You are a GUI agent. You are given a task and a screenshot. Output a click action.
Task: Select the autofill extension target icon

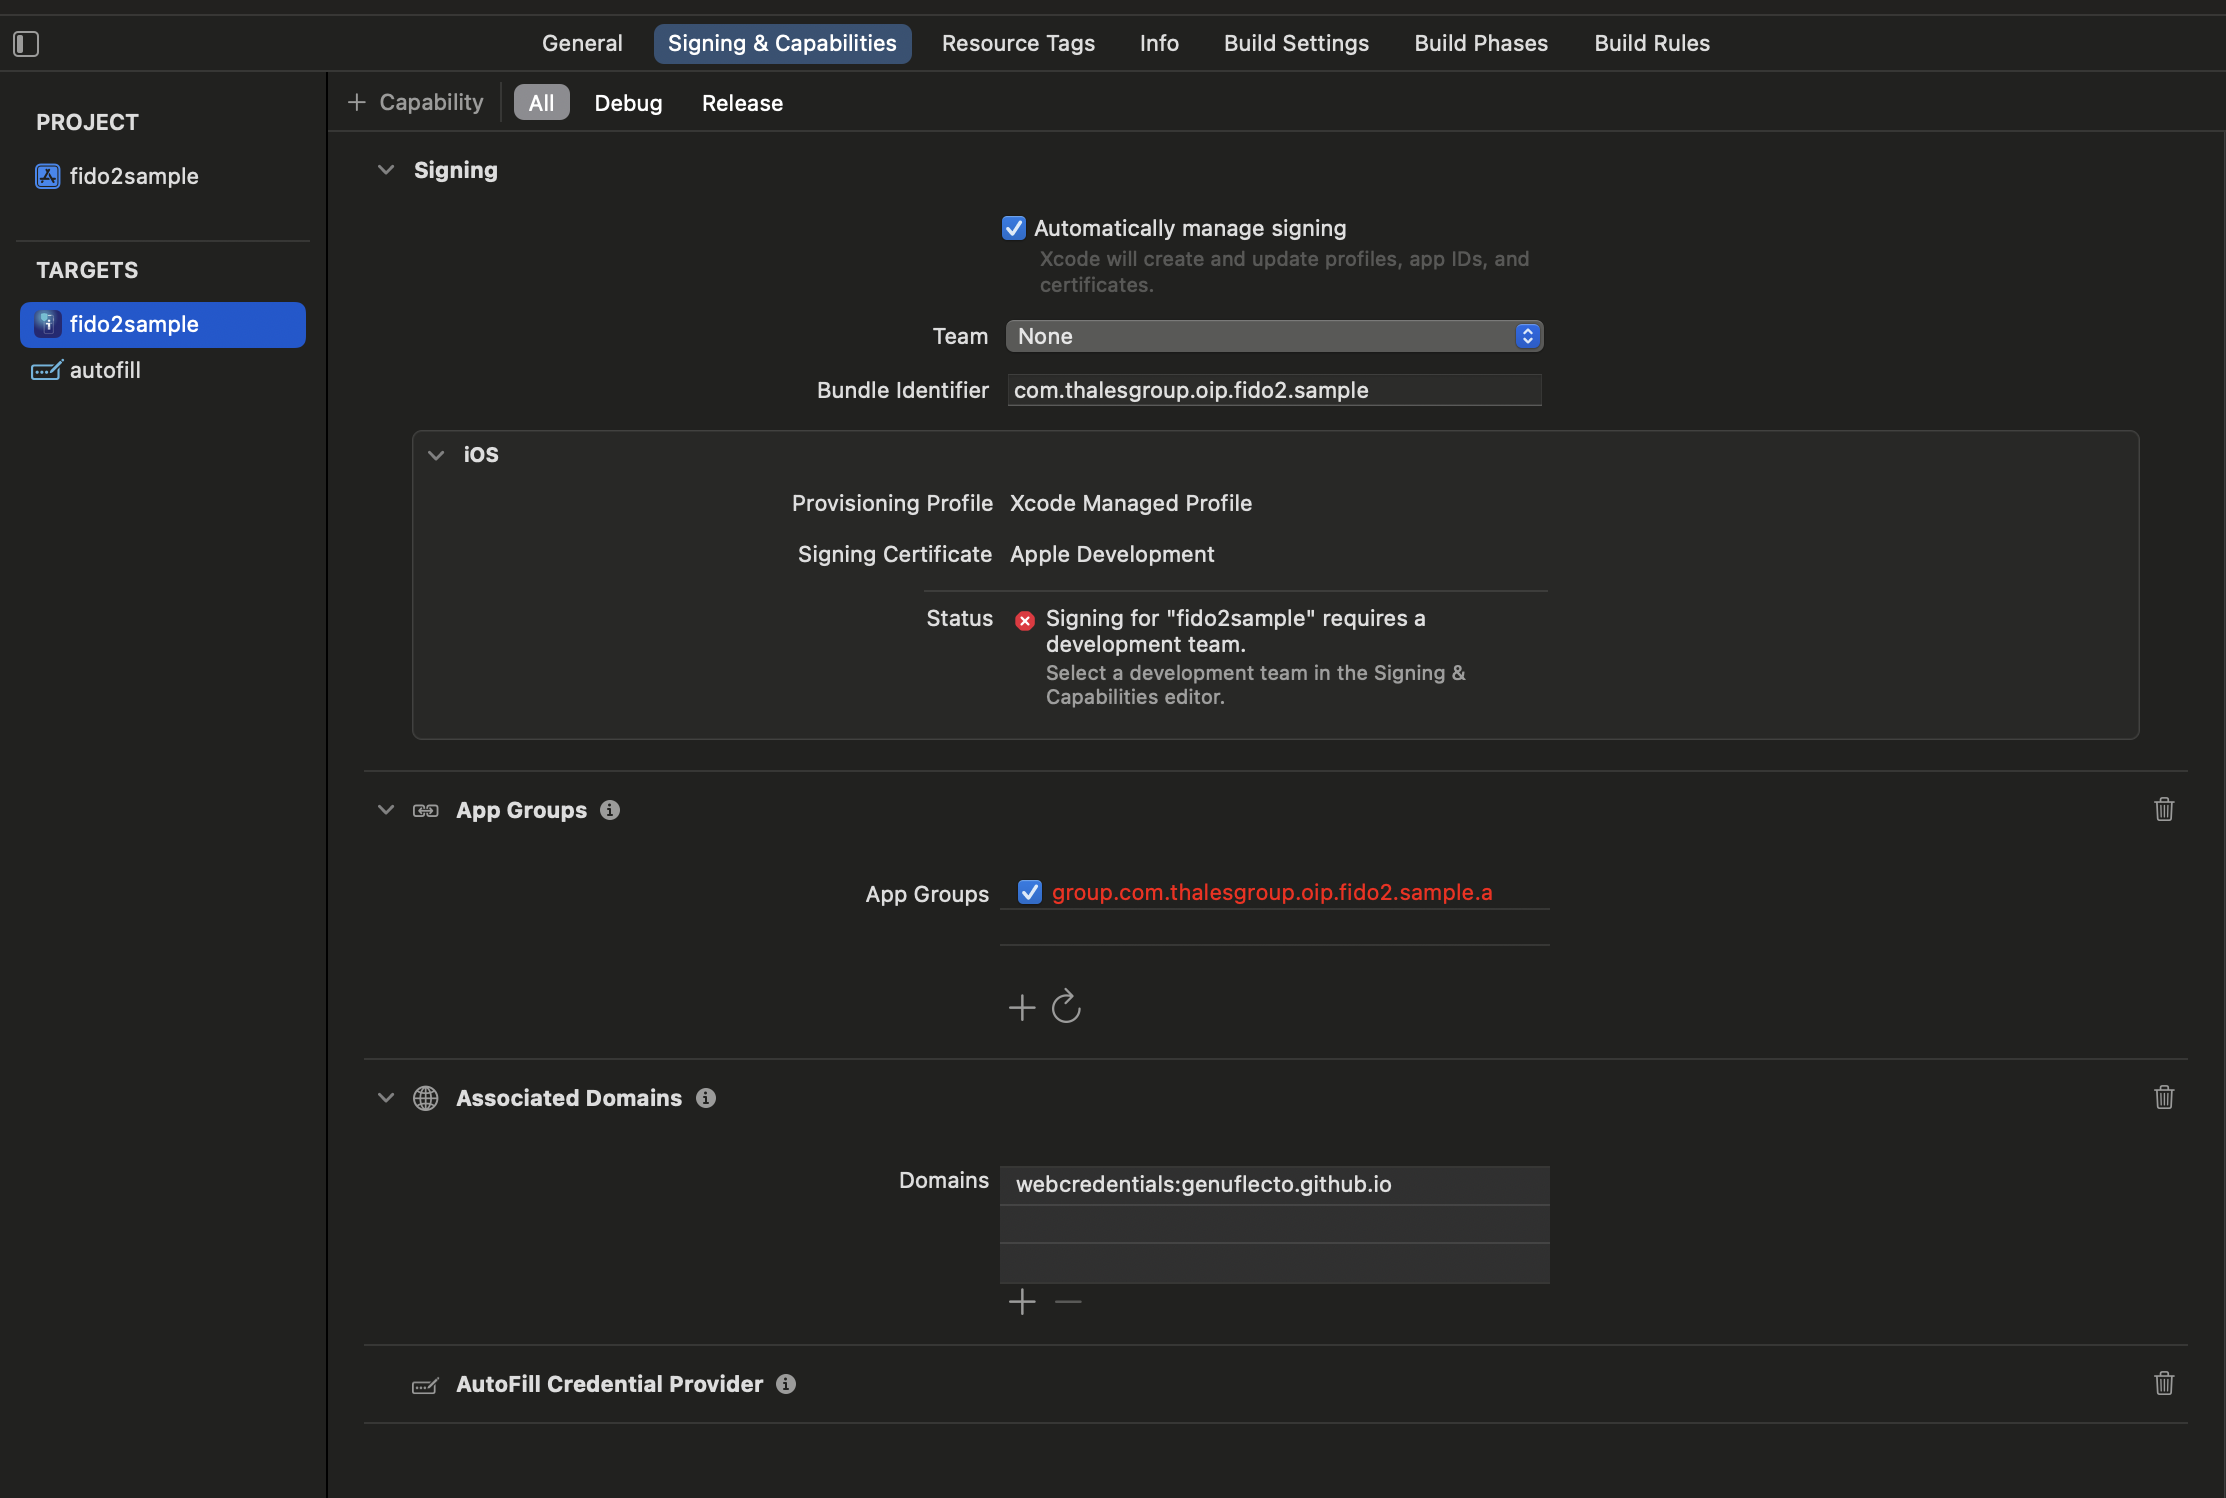[x=47, y=370]
